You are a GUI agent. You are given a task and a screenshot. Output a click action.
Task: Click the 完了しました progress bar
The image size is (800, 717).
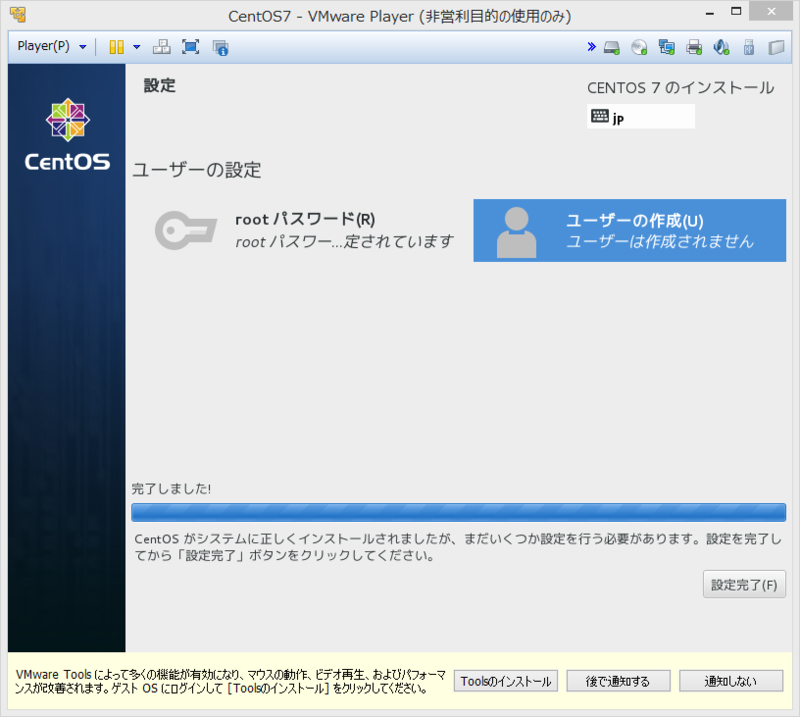[459, 510]
